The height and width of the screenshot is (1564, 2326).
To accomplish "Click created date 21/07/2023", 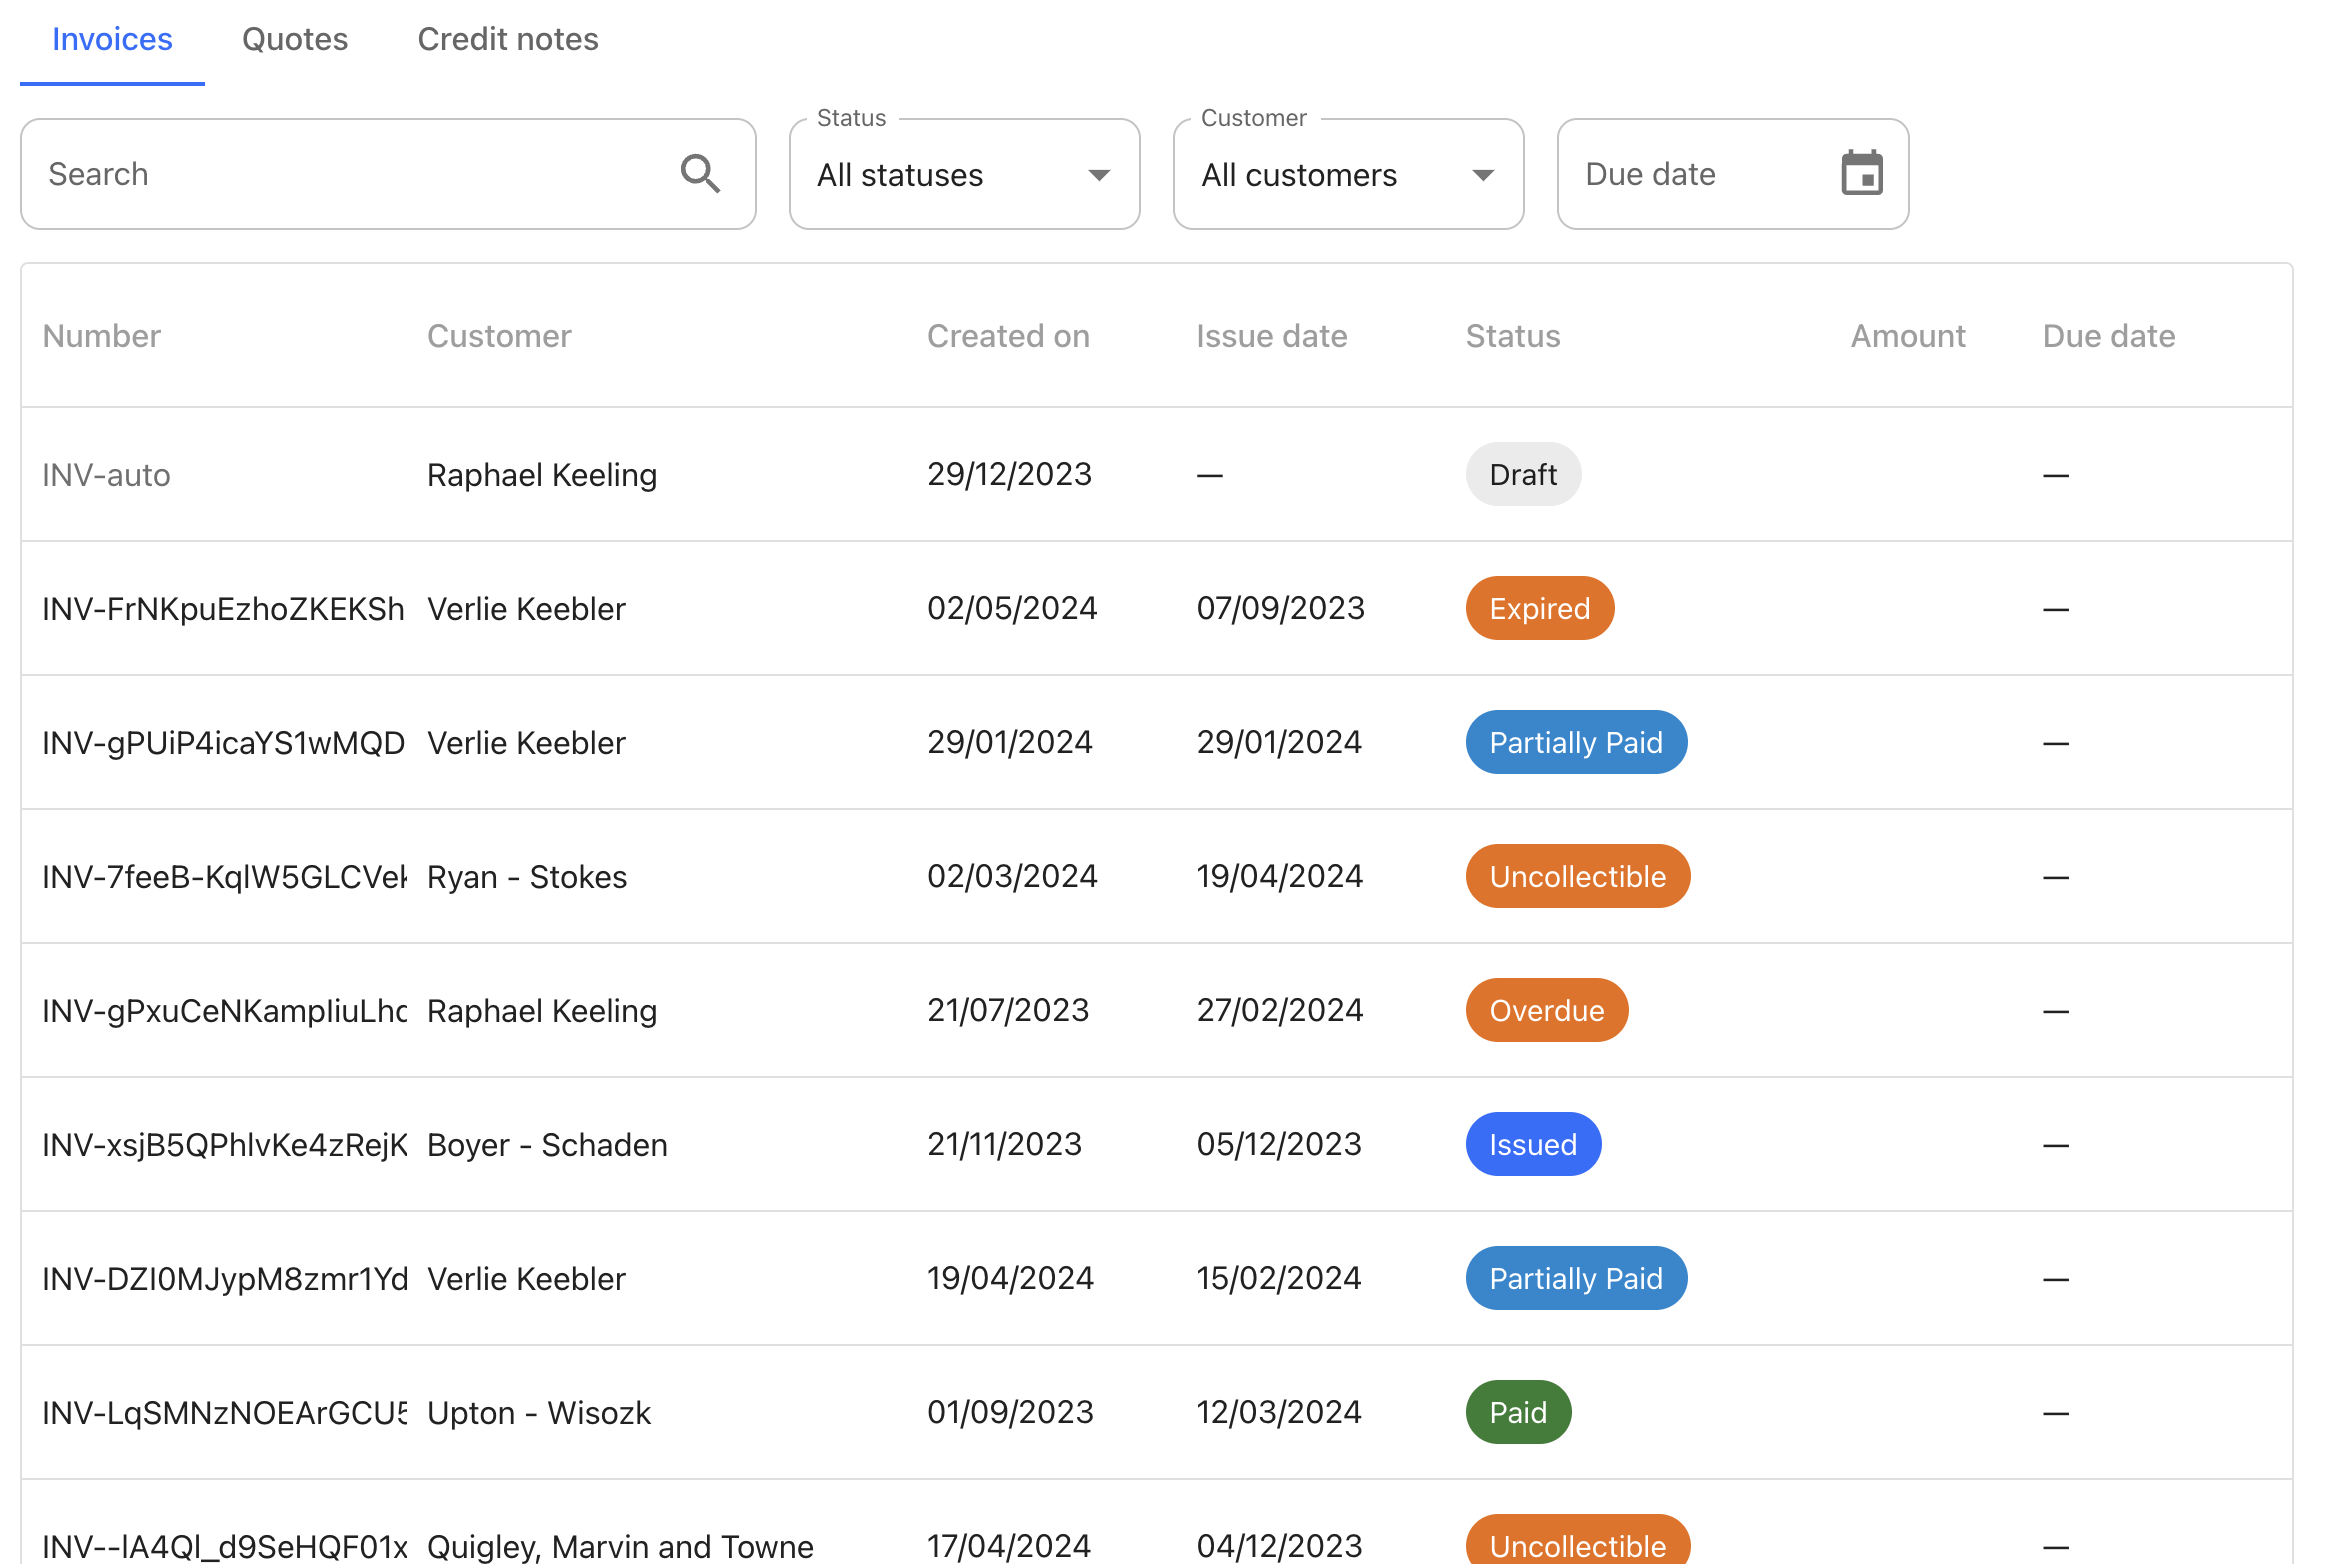I will point(1008,1010).
